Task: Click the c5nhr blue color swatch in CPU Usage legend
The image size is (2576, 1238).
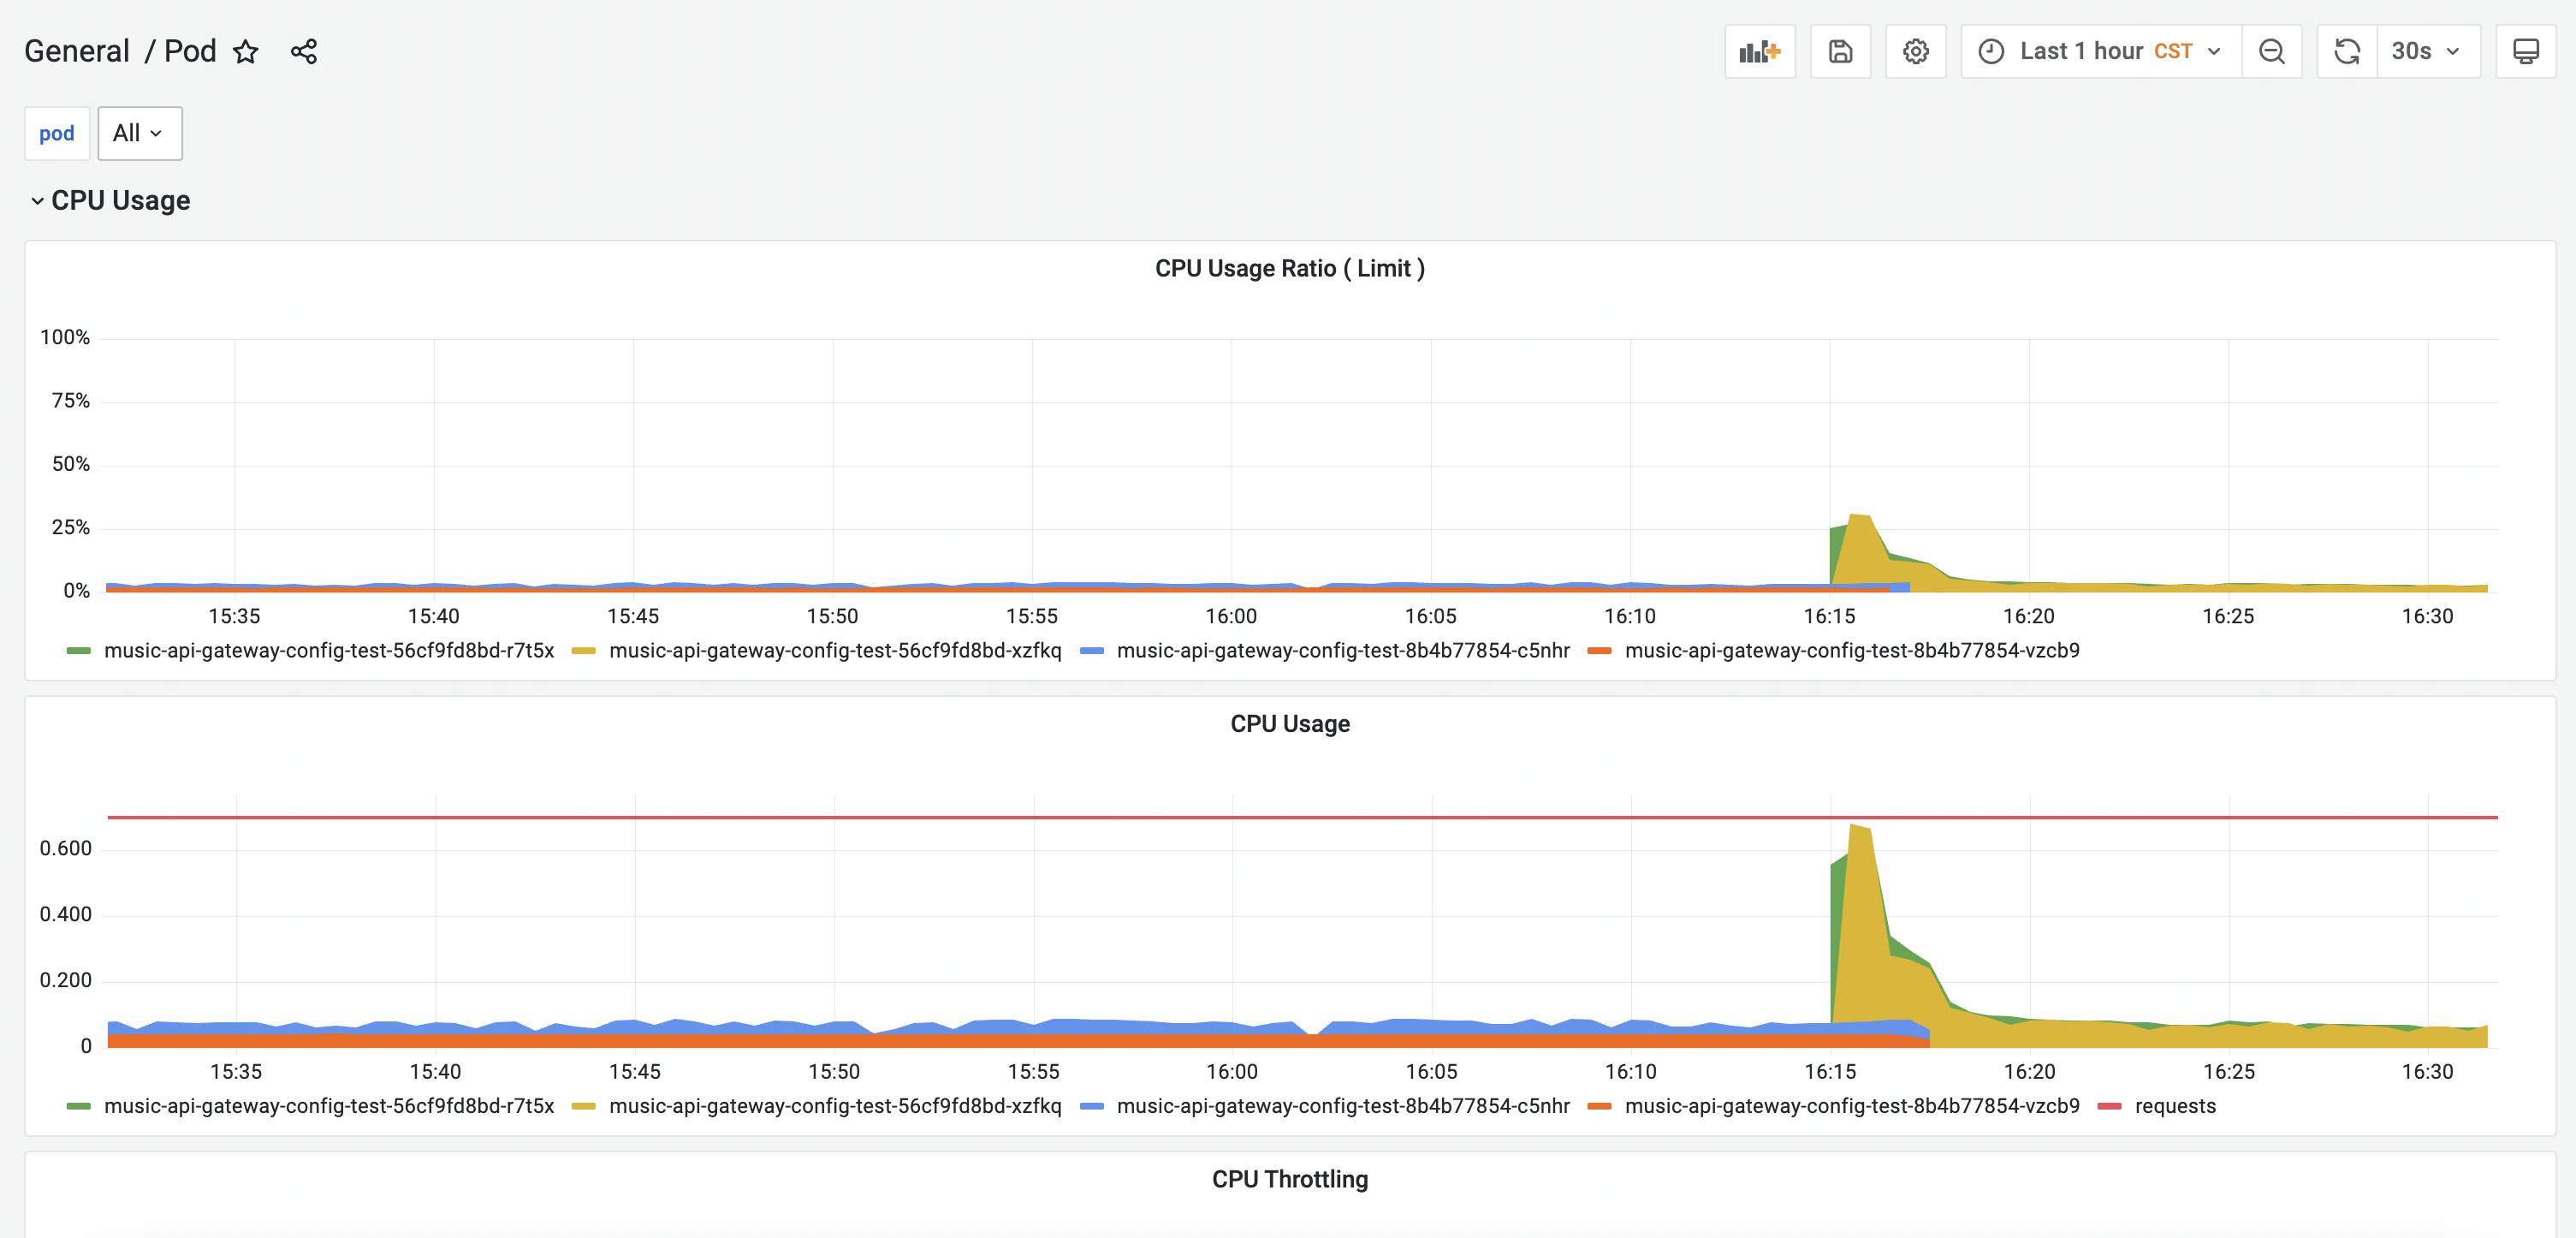Action: pos(1092,1106)
